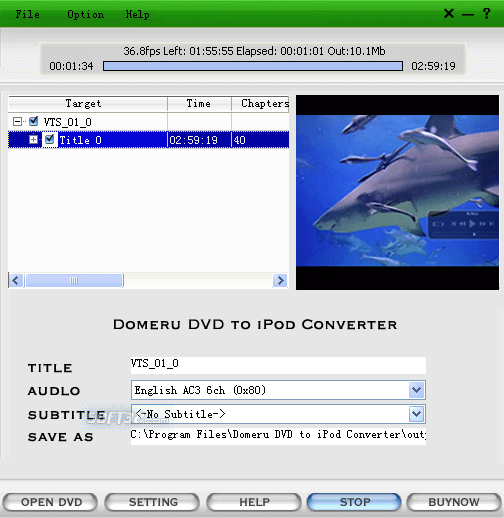Viewport: 504px width, 518px height.
Task: Open the File menu
Action: tap(27, 14)
